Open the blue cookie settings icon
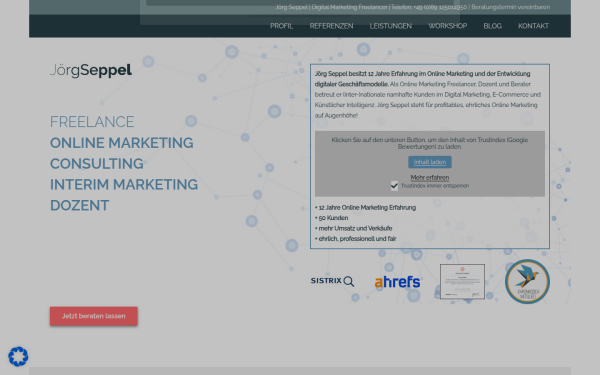This screenshot has height=375, width=600. (x=18, y=357)
